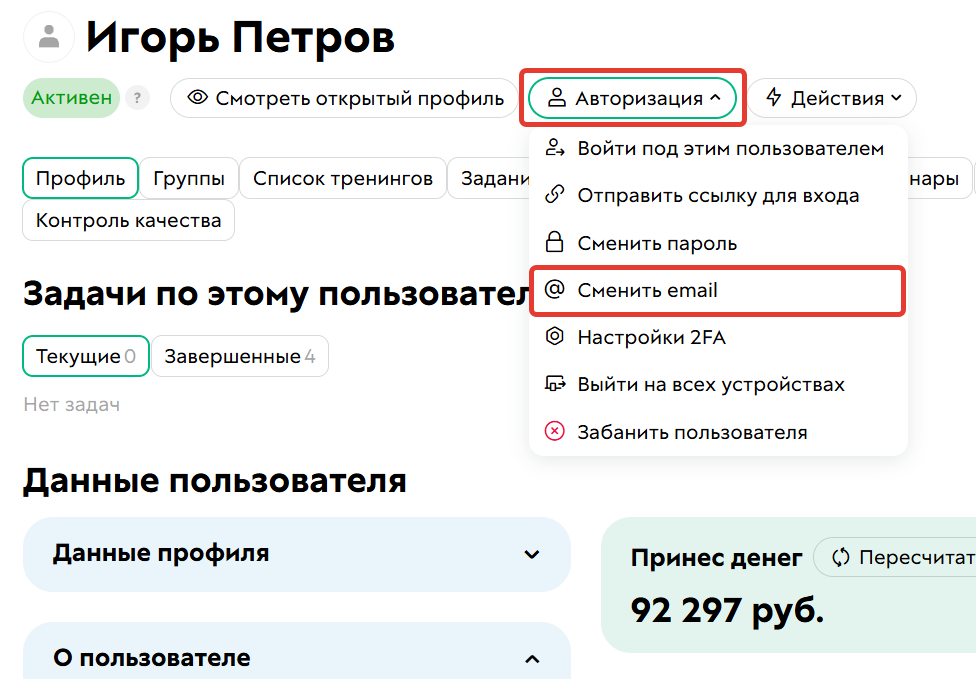Select the person icon for logging in as user
976x679 pixels.
(x=555, y=147)
